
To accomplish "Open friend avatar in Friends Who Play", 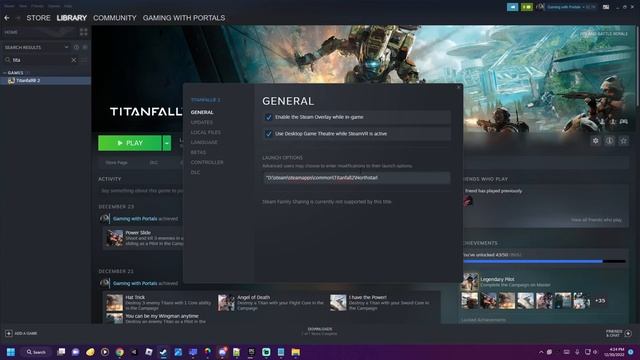I will coord(468,200).
